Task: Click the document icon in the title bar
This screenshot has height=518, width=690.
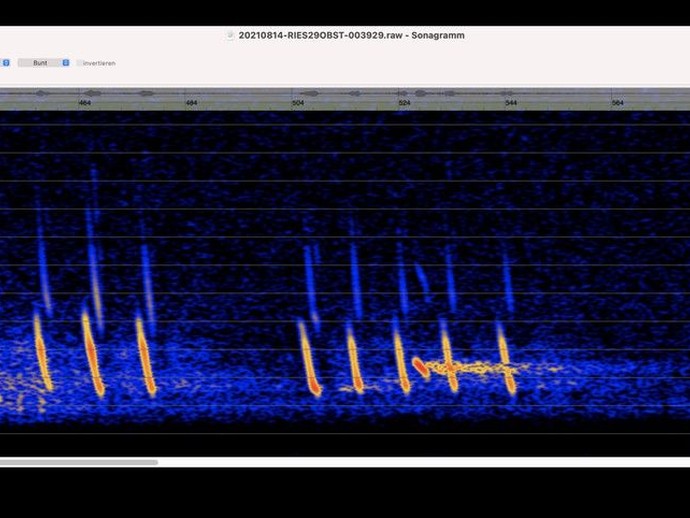Action: (x=230, y=36)
